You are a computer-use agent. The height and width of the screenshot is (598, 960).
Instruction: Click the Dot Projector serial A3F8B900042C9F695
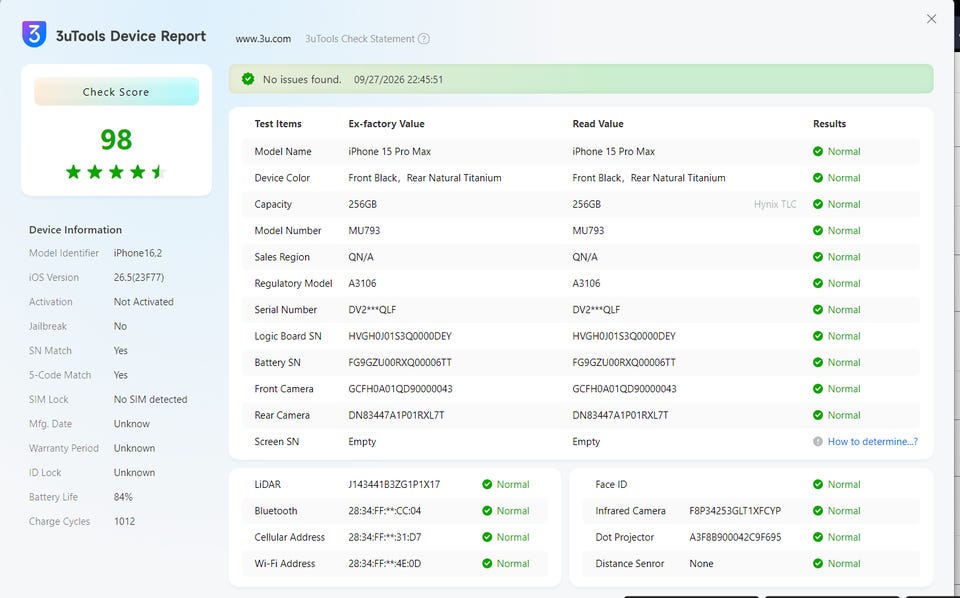[x=735, y=537]
